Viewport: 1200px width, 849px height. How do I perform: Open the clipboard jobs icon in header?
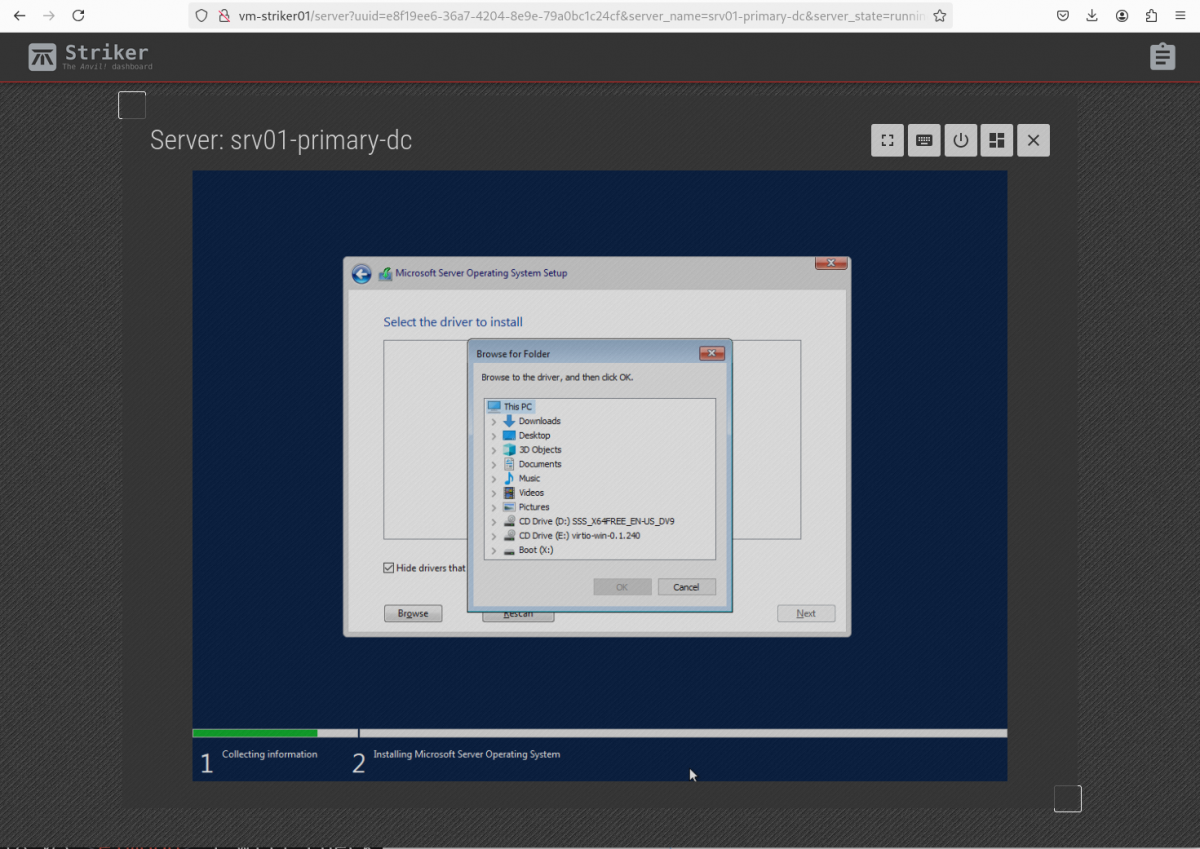(x=1162, y=57)
